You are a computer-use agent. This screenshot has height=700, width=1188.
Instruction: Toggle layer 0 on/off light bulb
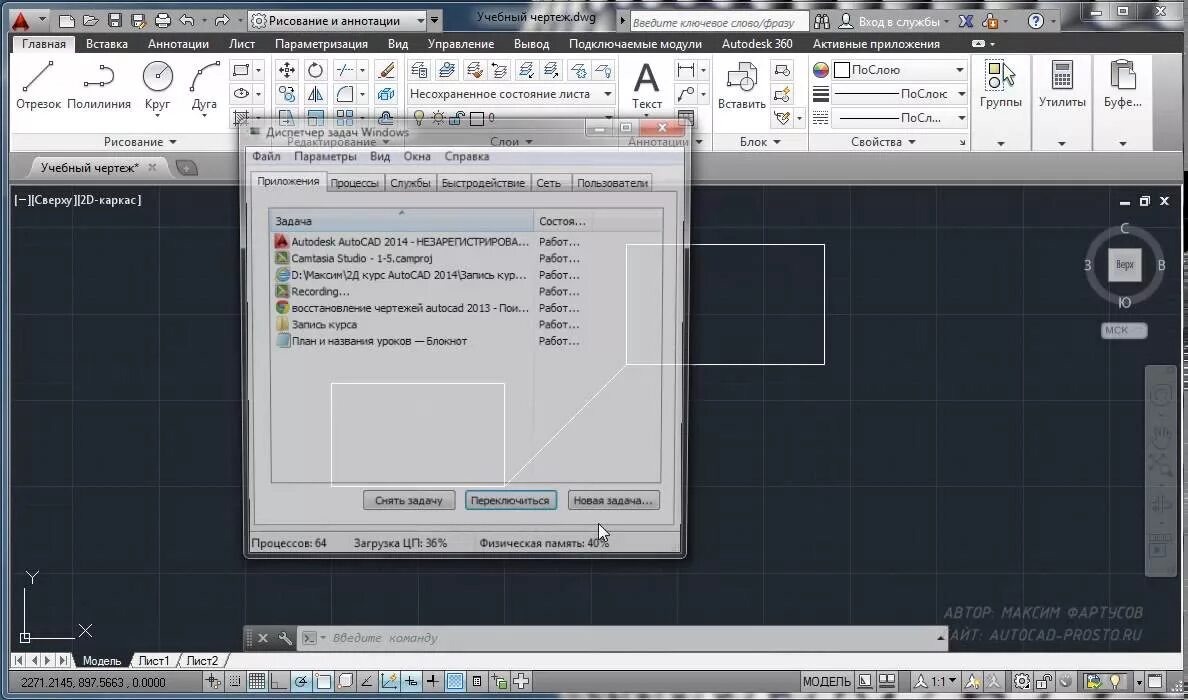point(418,118)
